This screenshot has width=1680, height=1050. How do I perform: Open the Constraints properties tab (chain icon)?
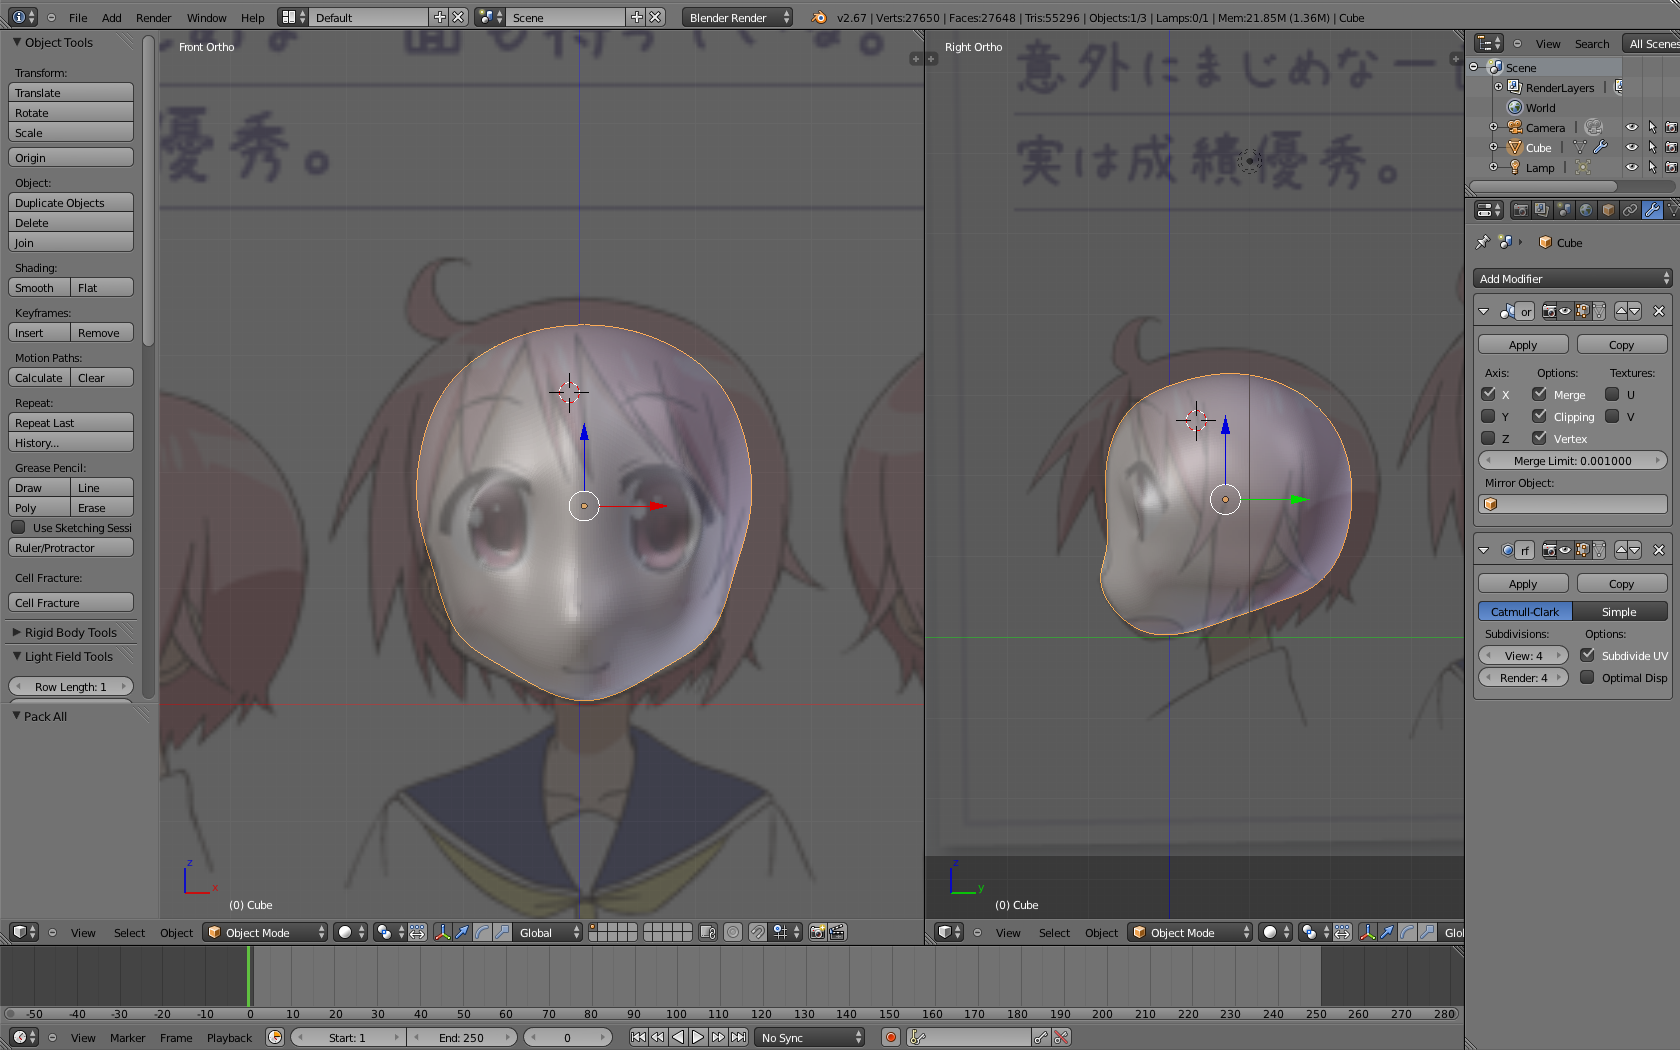(1630, 210)
